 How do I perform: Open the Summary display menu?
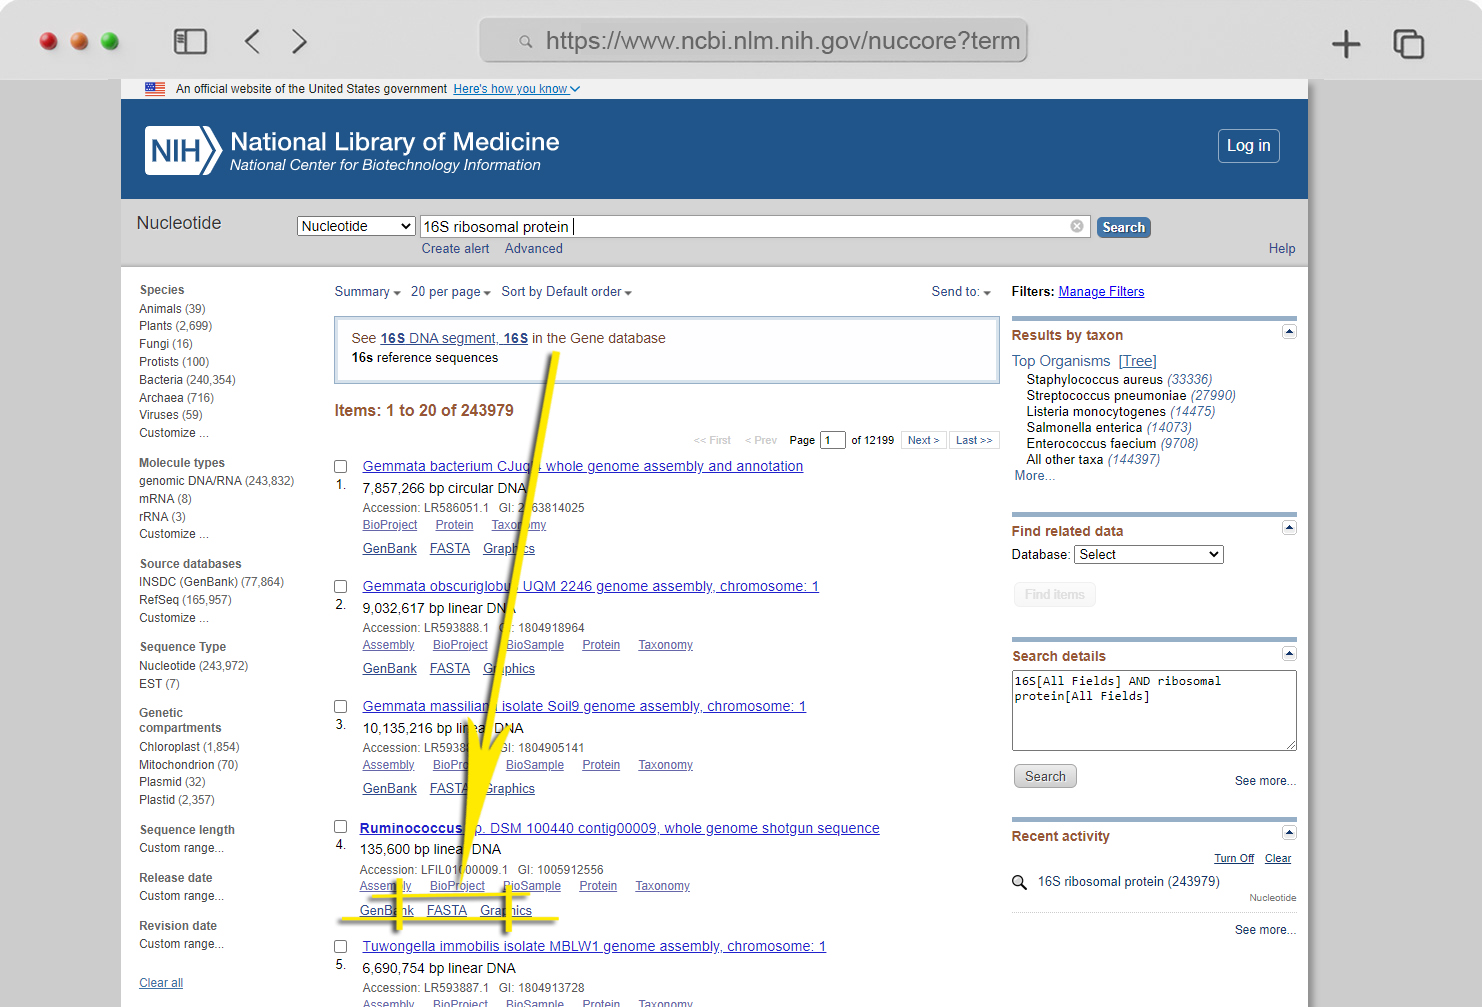(x=367, y=292)
